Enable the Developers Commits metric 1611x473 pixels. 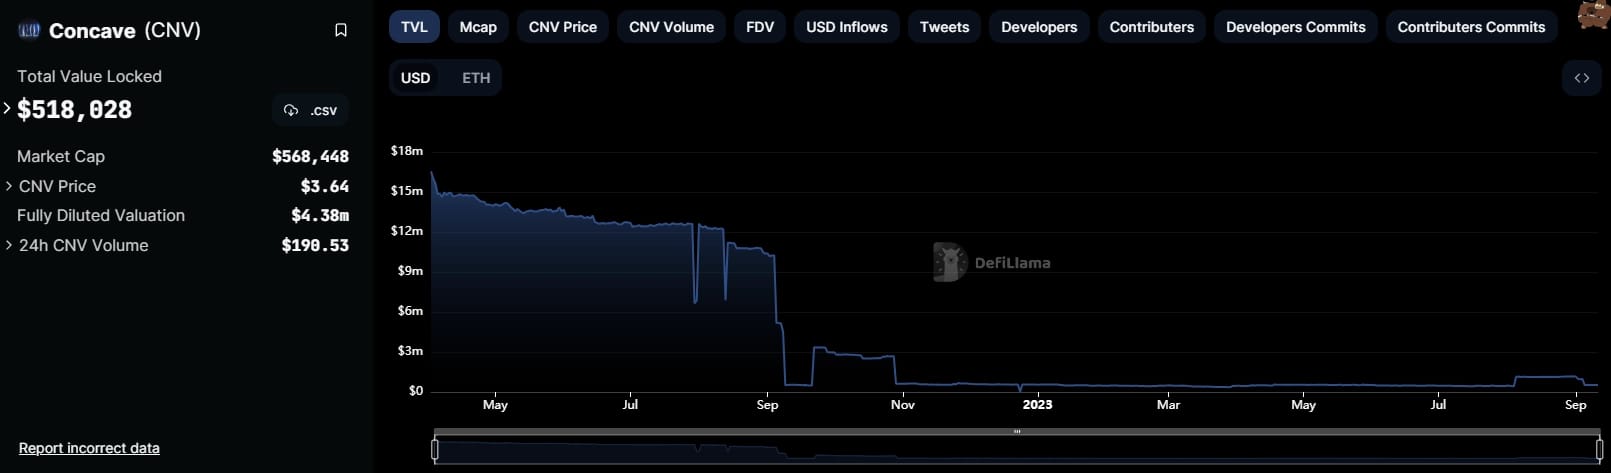point(1295,27)
